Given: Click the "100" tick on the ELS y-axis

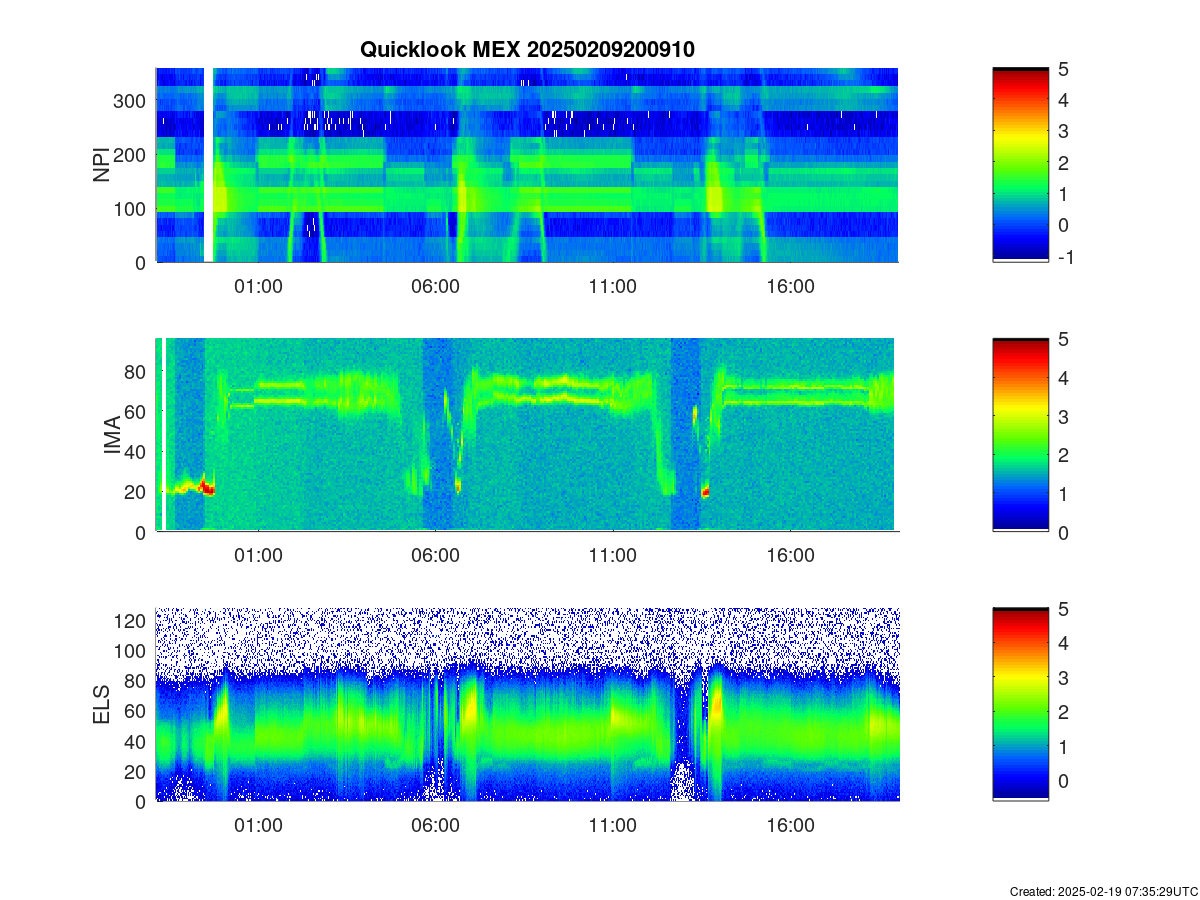Looking at the screenshot, I should coord(132,650).
